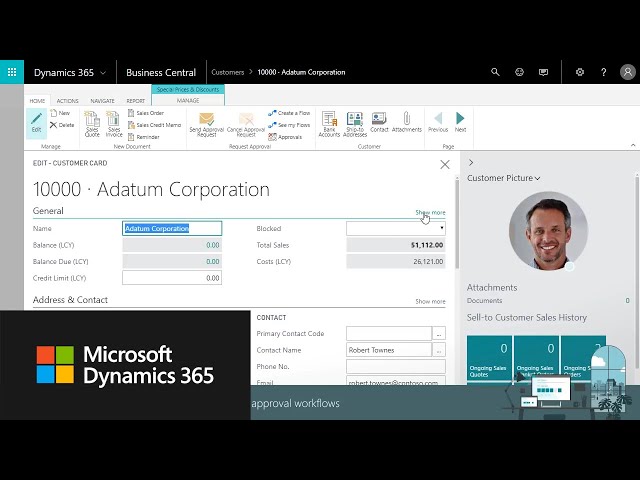Click Send Approval Request icon
The width and height of the screenshot is (640, 480).
206,122
